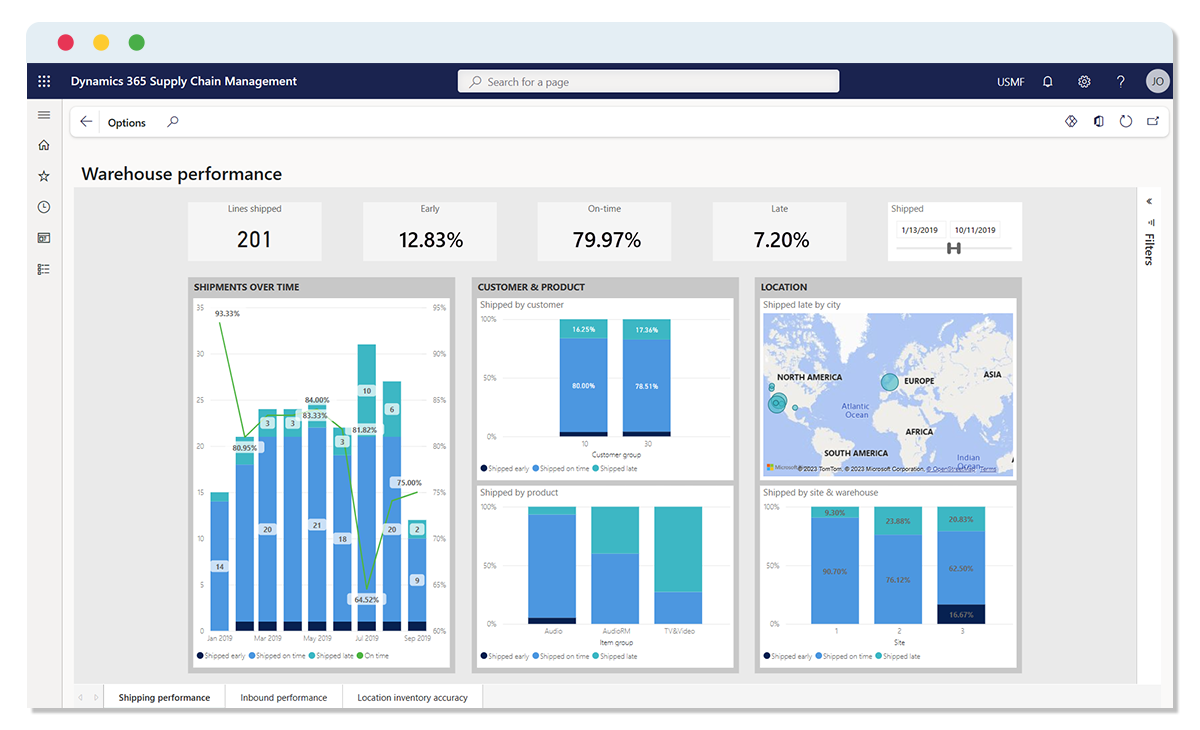Viewport: 1200px width, 730px height.
Task: Open the app launcher waffle icon
Action: (44, 82)
